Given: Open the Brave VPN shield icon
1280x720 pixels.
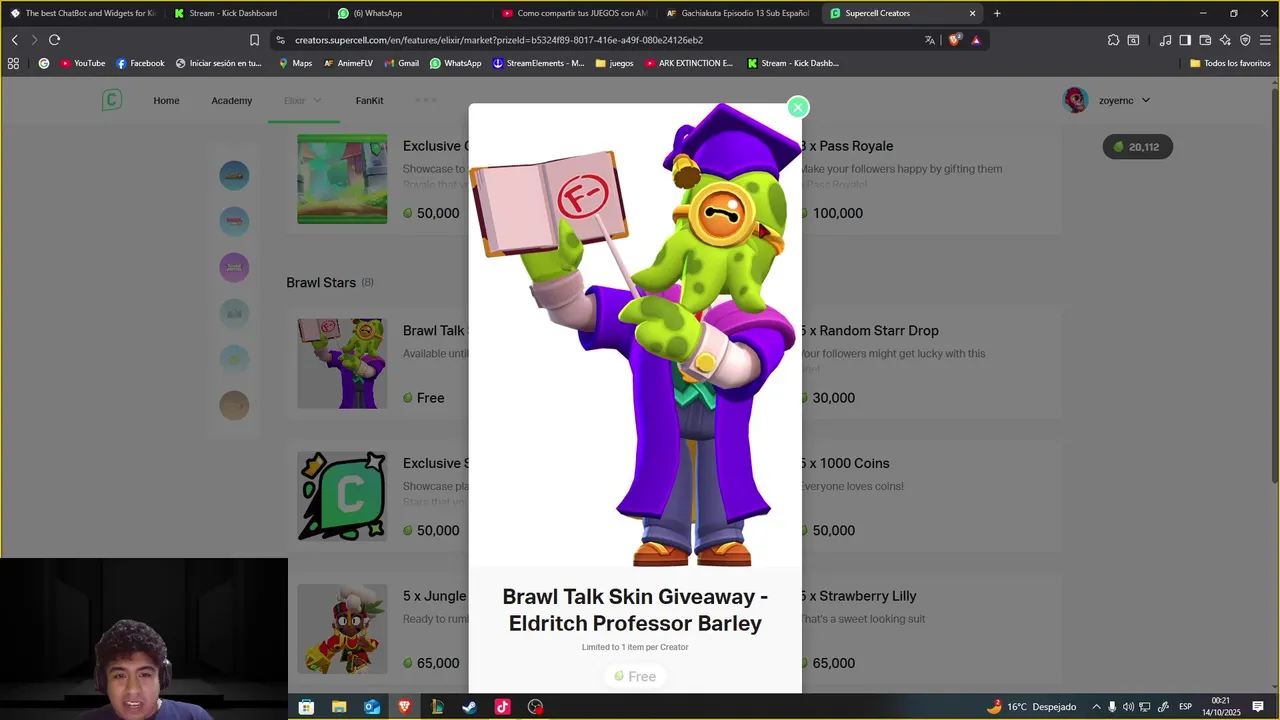Looking at the screenshot, I should tap(1245, 40).
